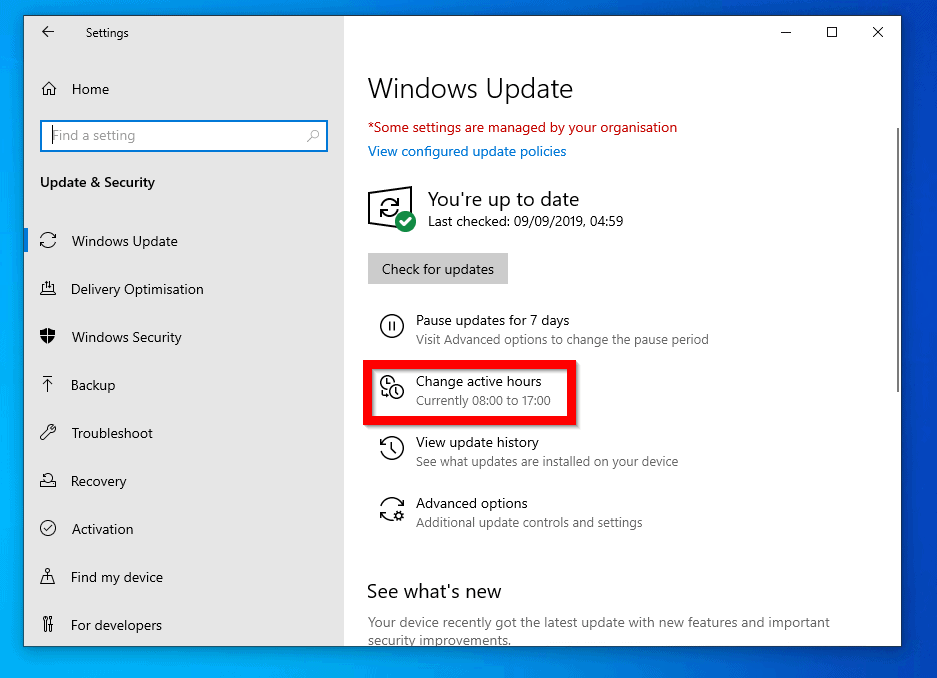Click the back arrow in Settings
The height and width of the screenshot is (678, 937).
click(x=47, y=32)
